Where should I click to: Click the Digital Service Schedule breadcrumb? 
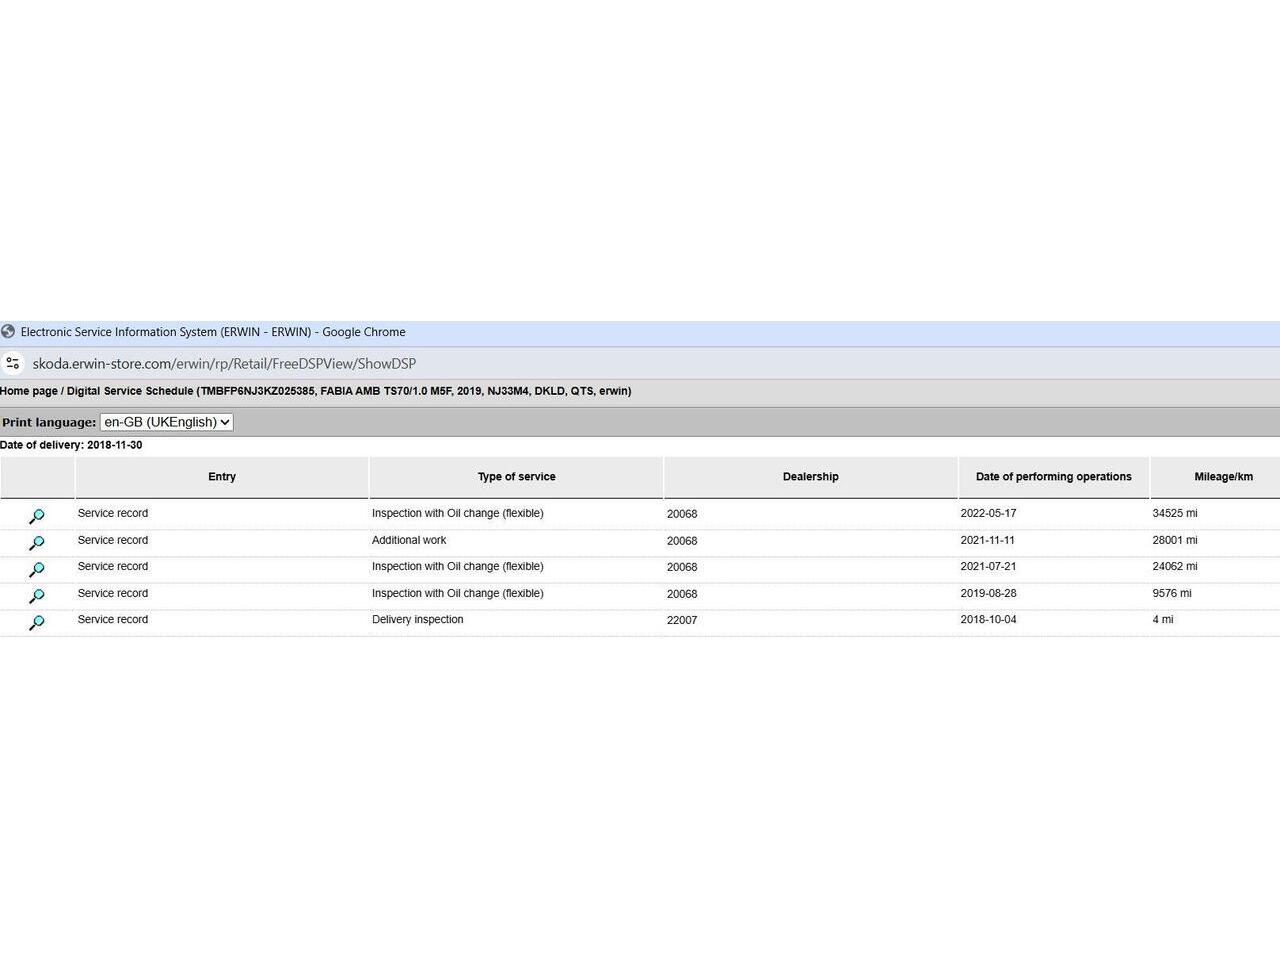click(x=130, y=391)
